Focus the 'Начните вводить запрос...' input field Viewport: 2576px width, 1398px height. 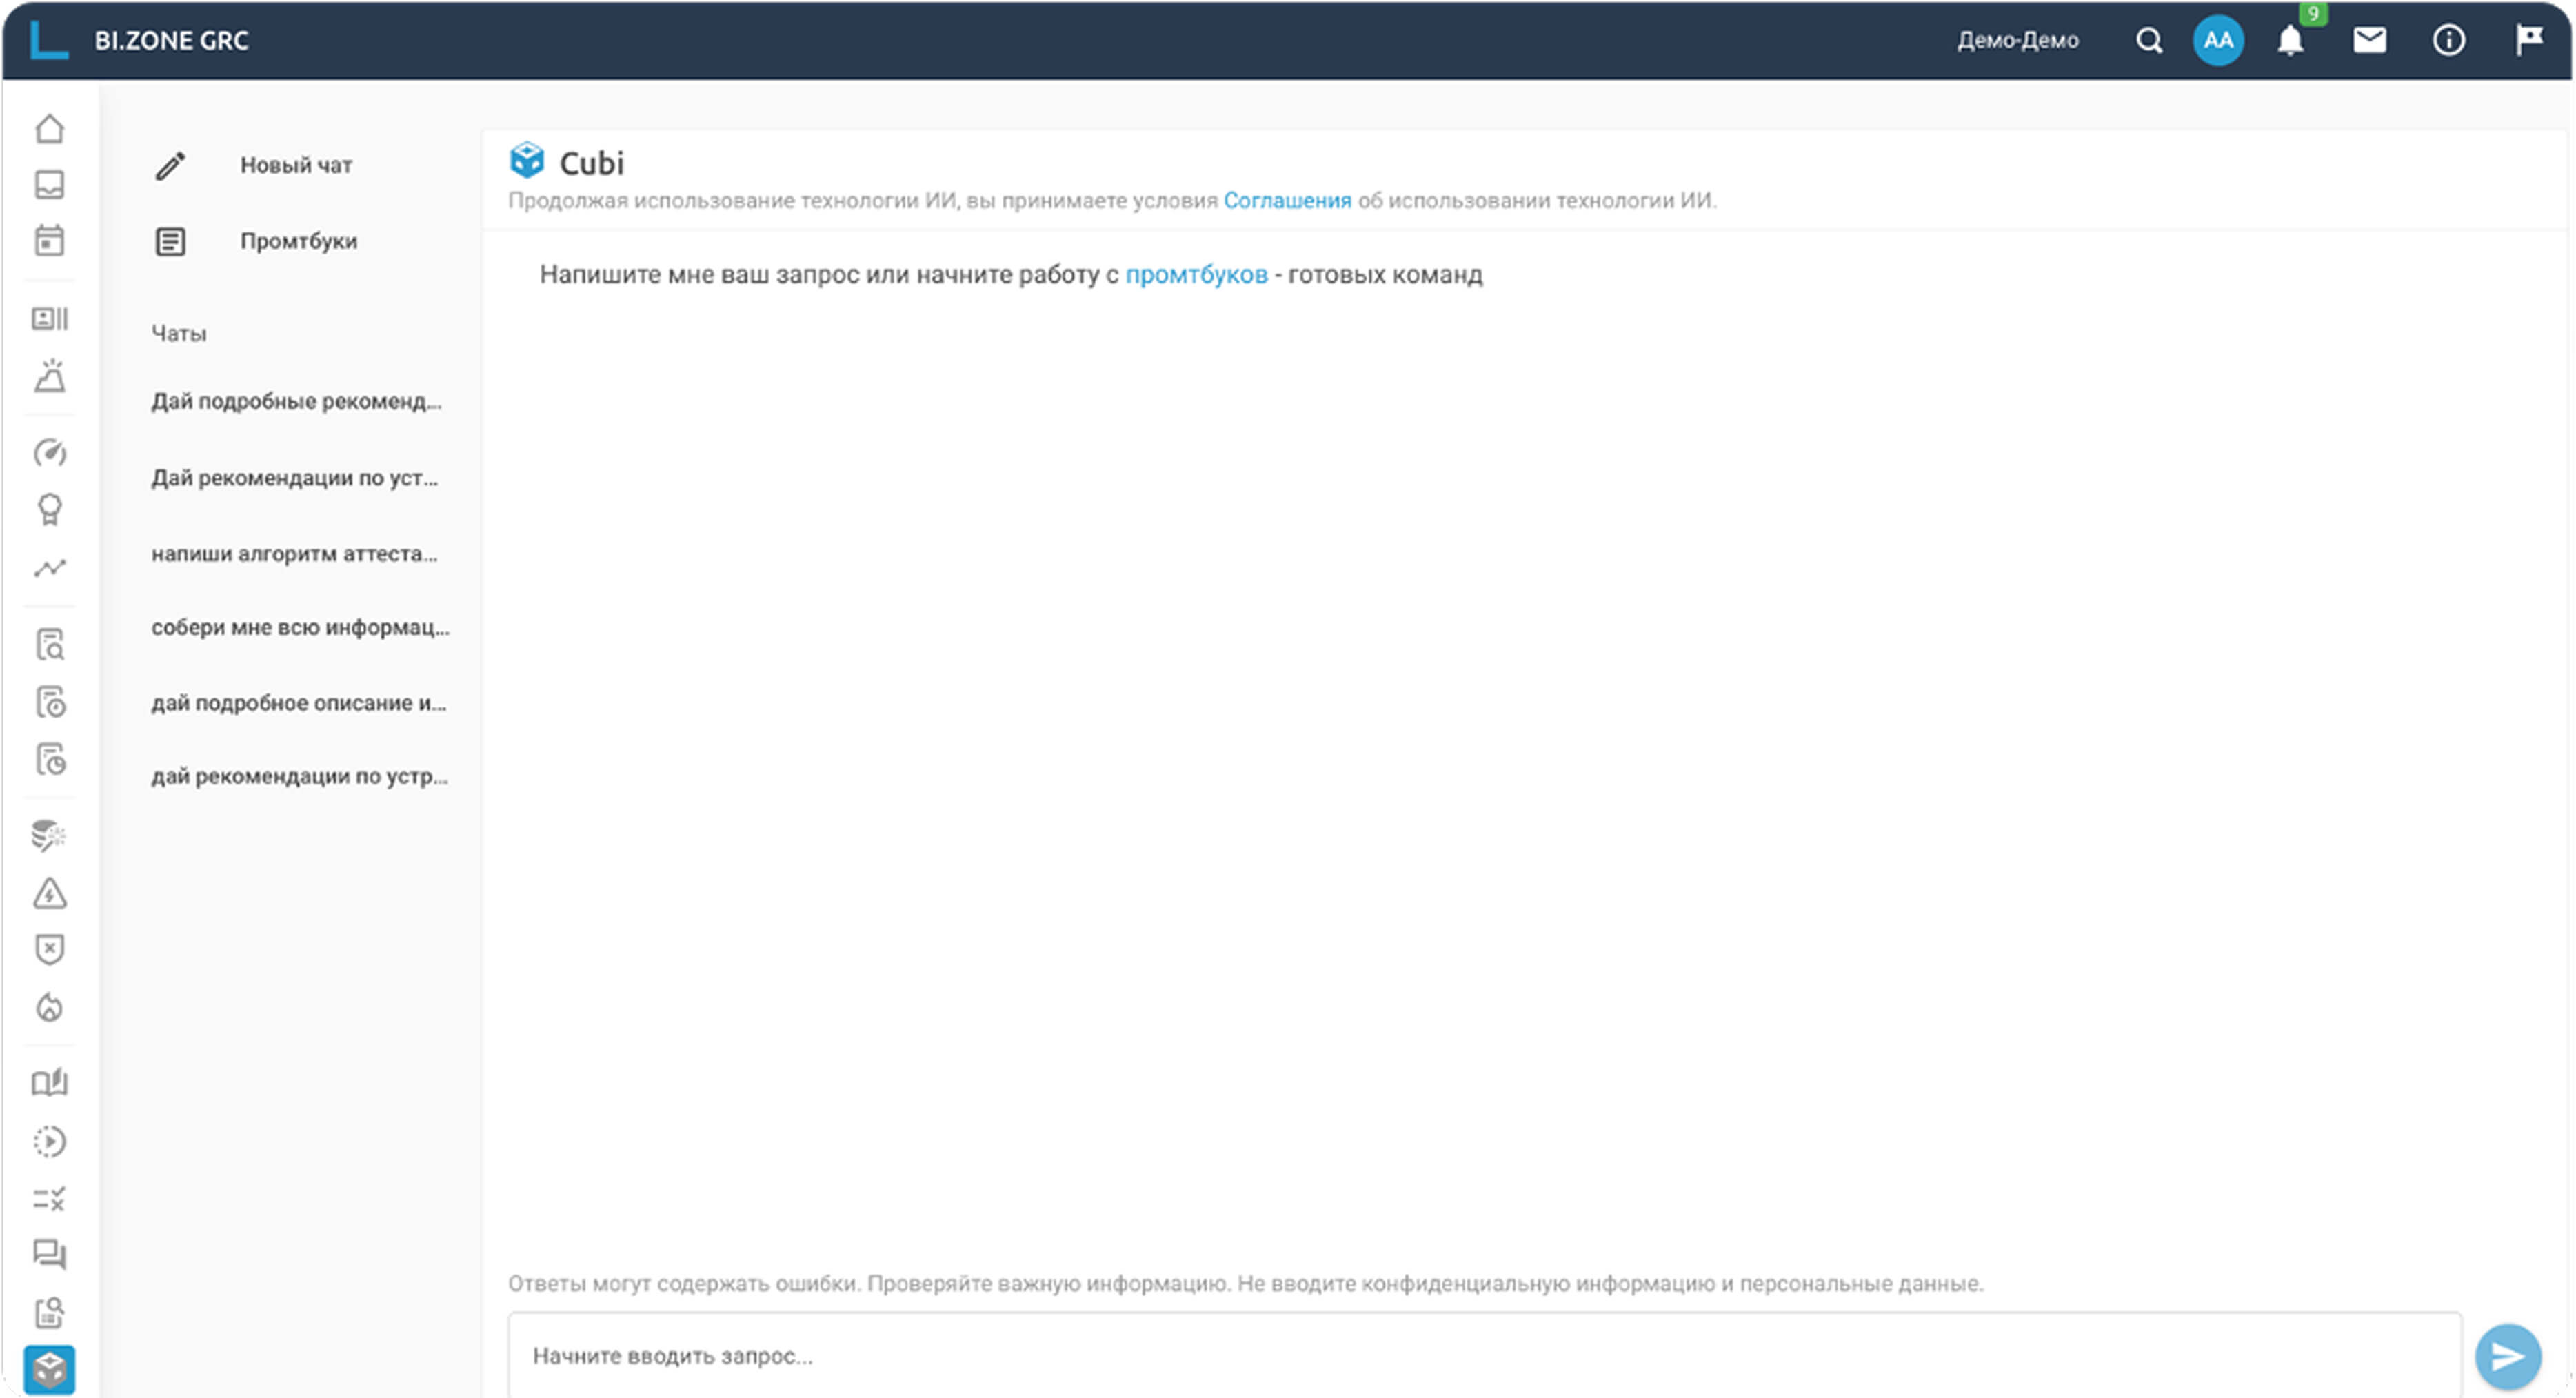(x=1484, y=1355)
